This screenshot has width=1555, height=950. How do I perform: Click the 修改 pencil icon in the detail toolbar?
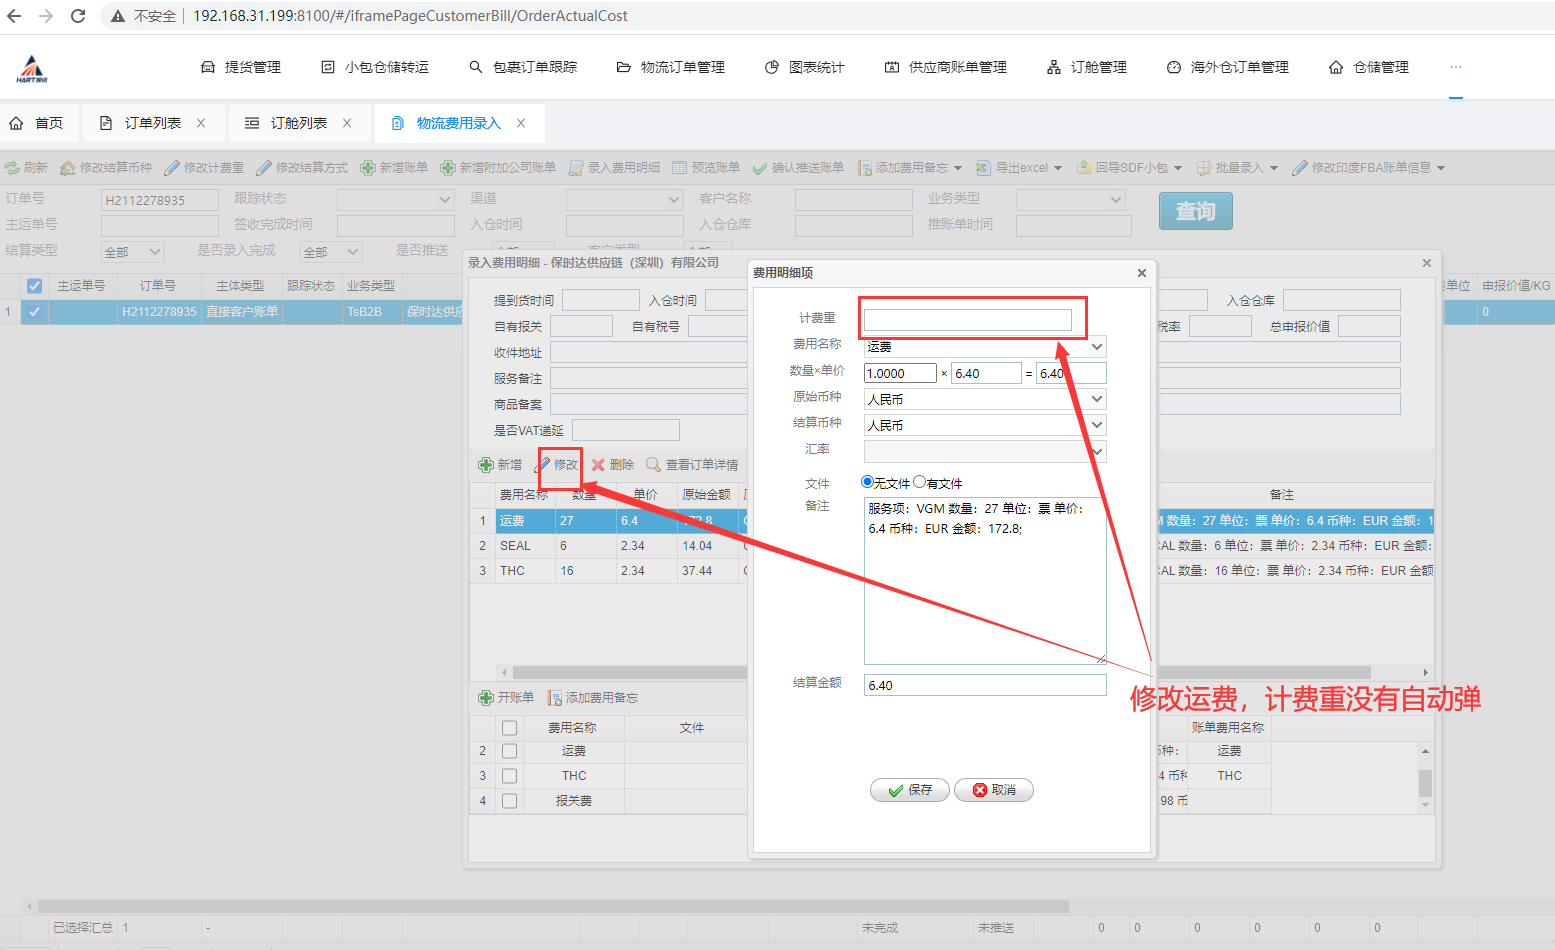tap(543, 465)
